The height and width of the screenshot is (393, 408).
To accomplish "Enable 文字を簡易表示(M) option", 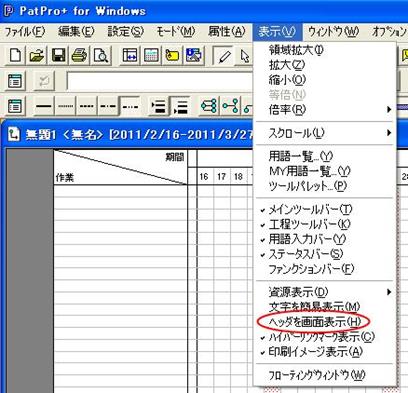I will [x=314, y=307].
